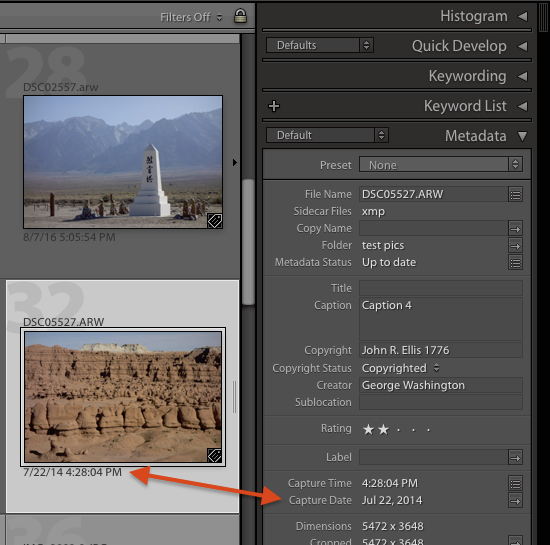Open the Copyright Status dropdown

click(401, 368)
